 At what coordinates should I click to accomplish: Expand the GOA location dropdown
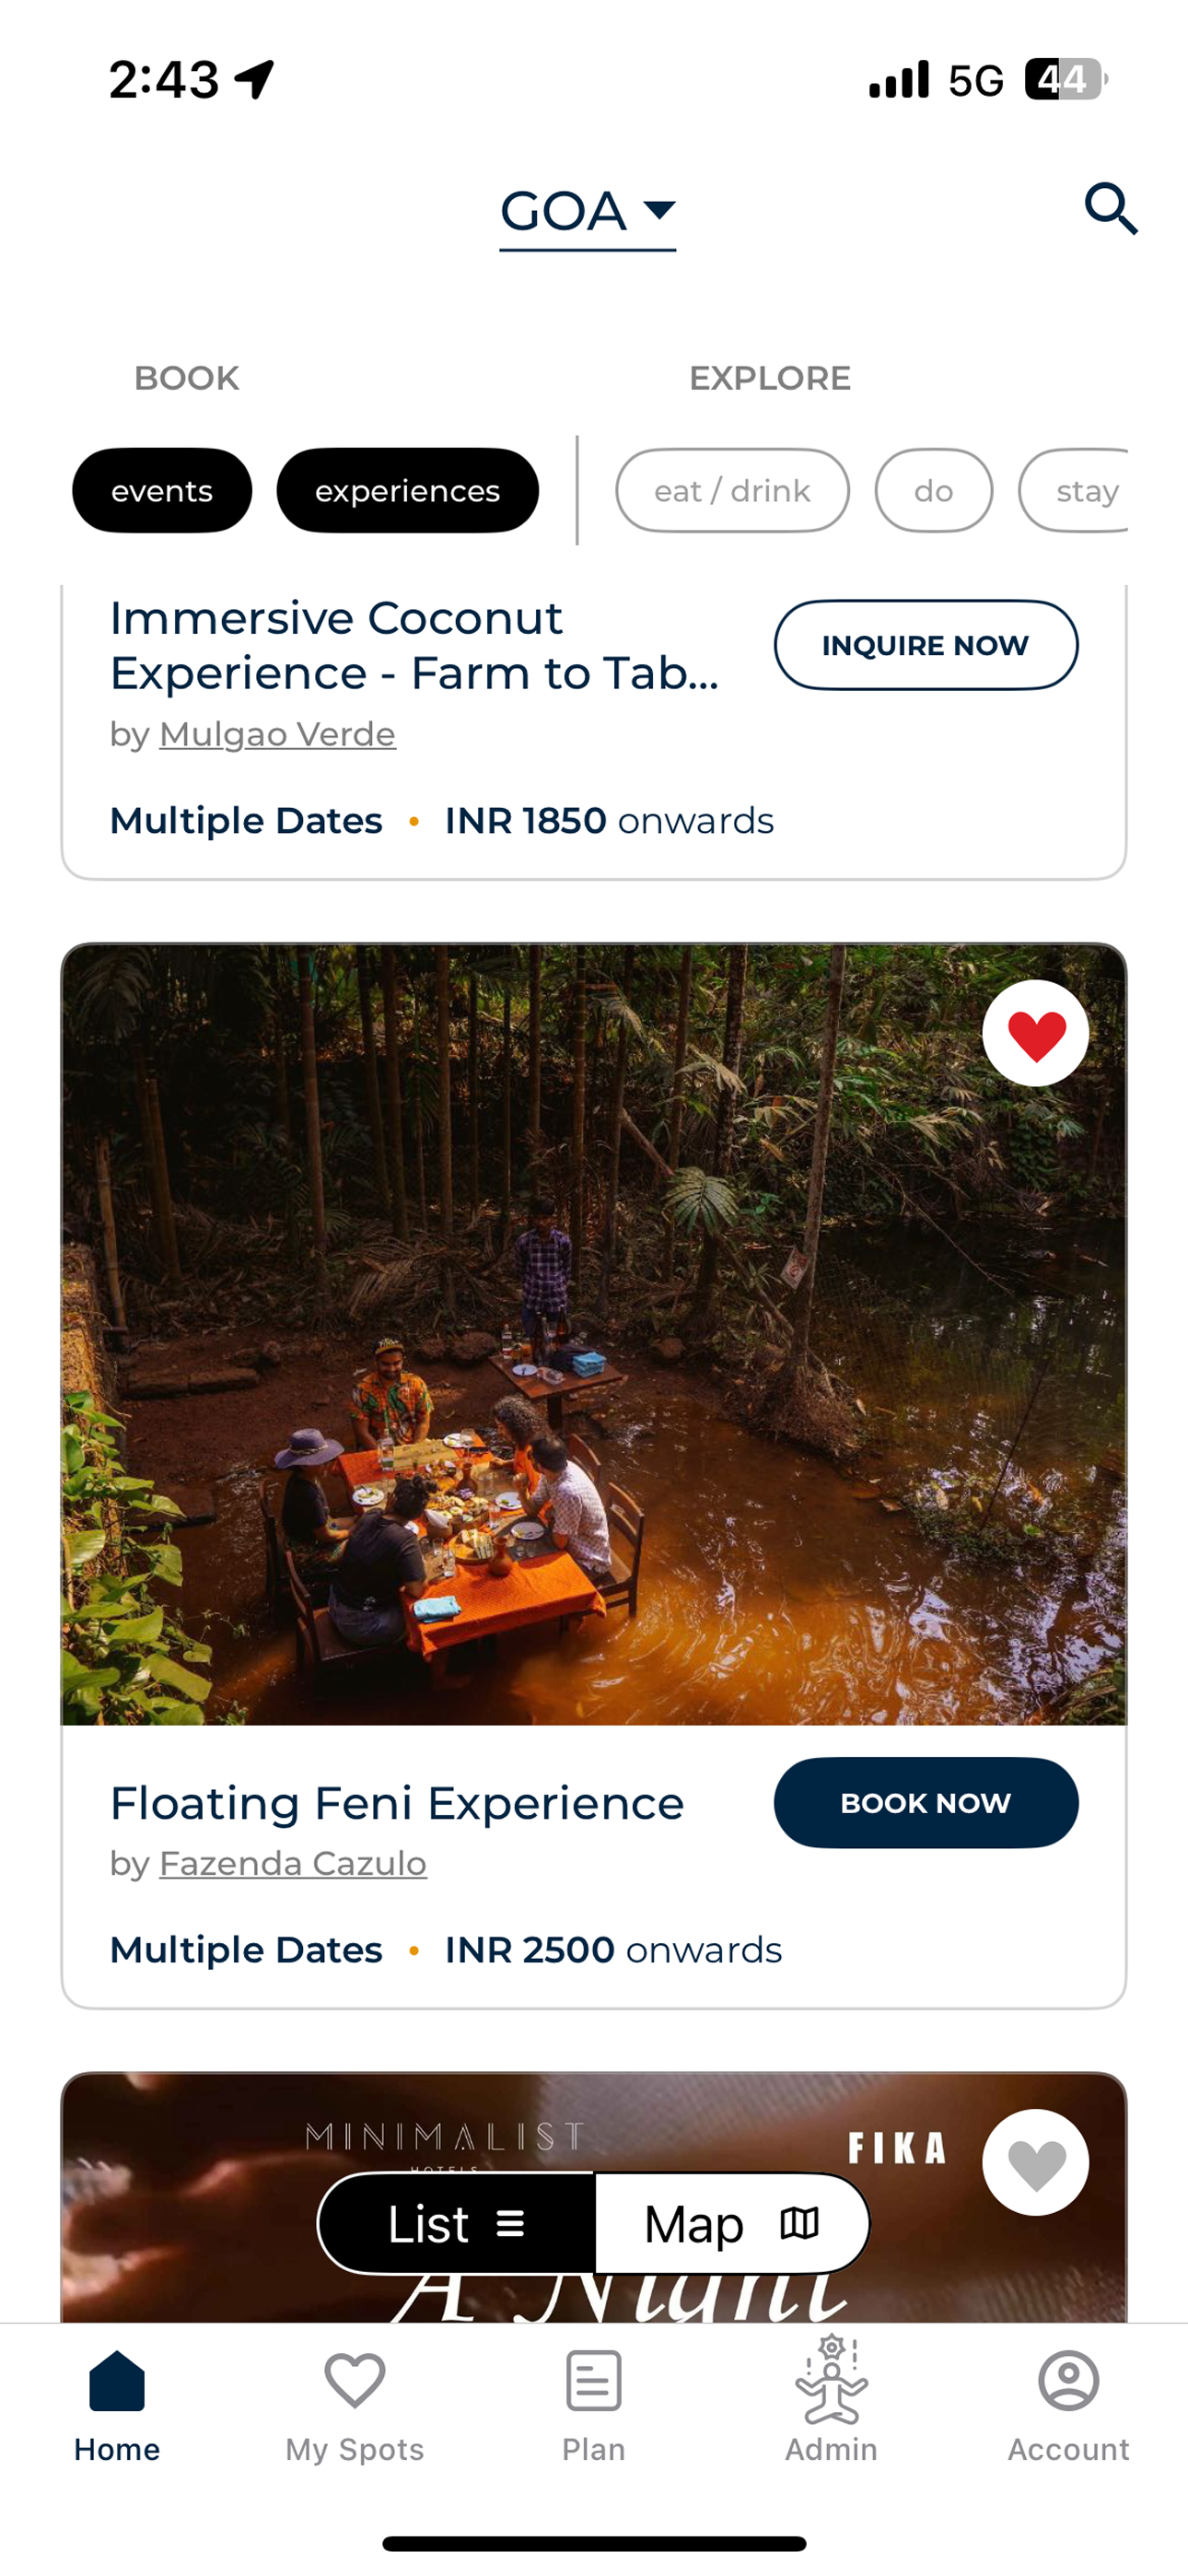coord(588,212)
